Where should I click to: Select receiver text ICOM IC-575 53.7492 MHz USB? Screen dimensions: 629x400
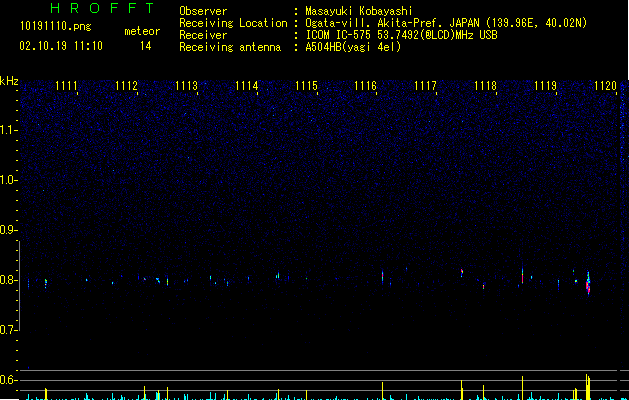pos(402,35)
